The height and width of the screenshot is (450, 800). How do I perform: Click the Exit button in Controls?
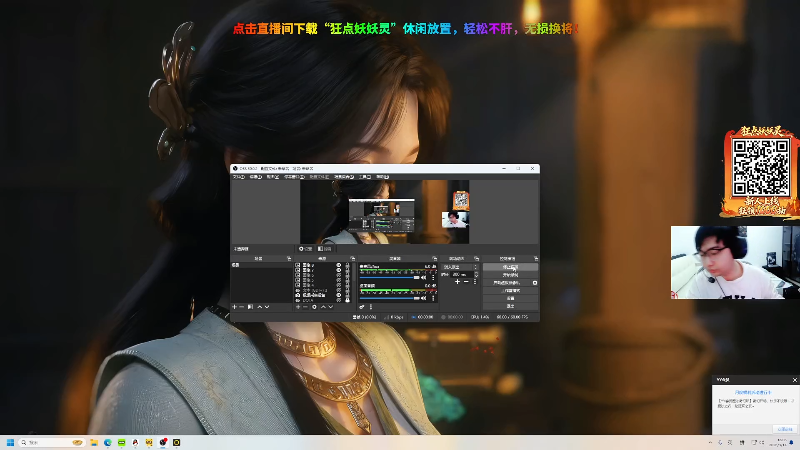coord(511,306)
